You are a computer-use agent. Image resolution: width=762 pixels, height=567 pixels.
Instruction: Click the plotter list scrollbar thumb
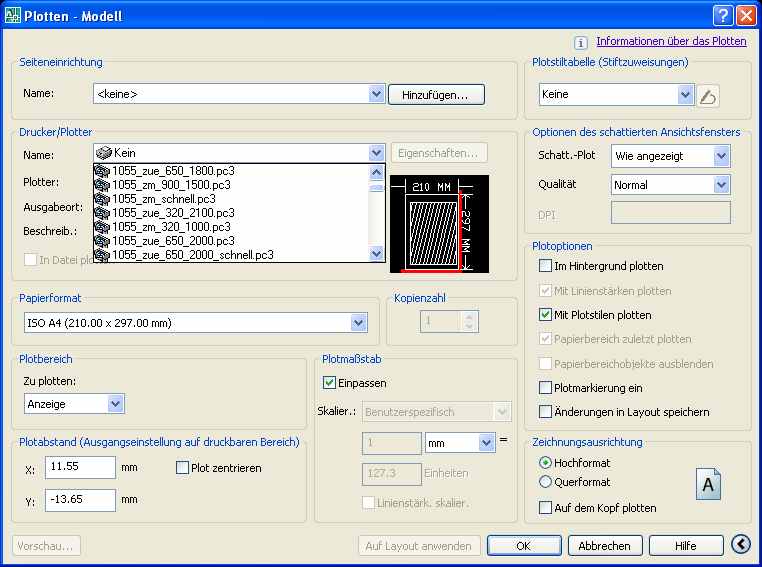(x=376, y=188)
